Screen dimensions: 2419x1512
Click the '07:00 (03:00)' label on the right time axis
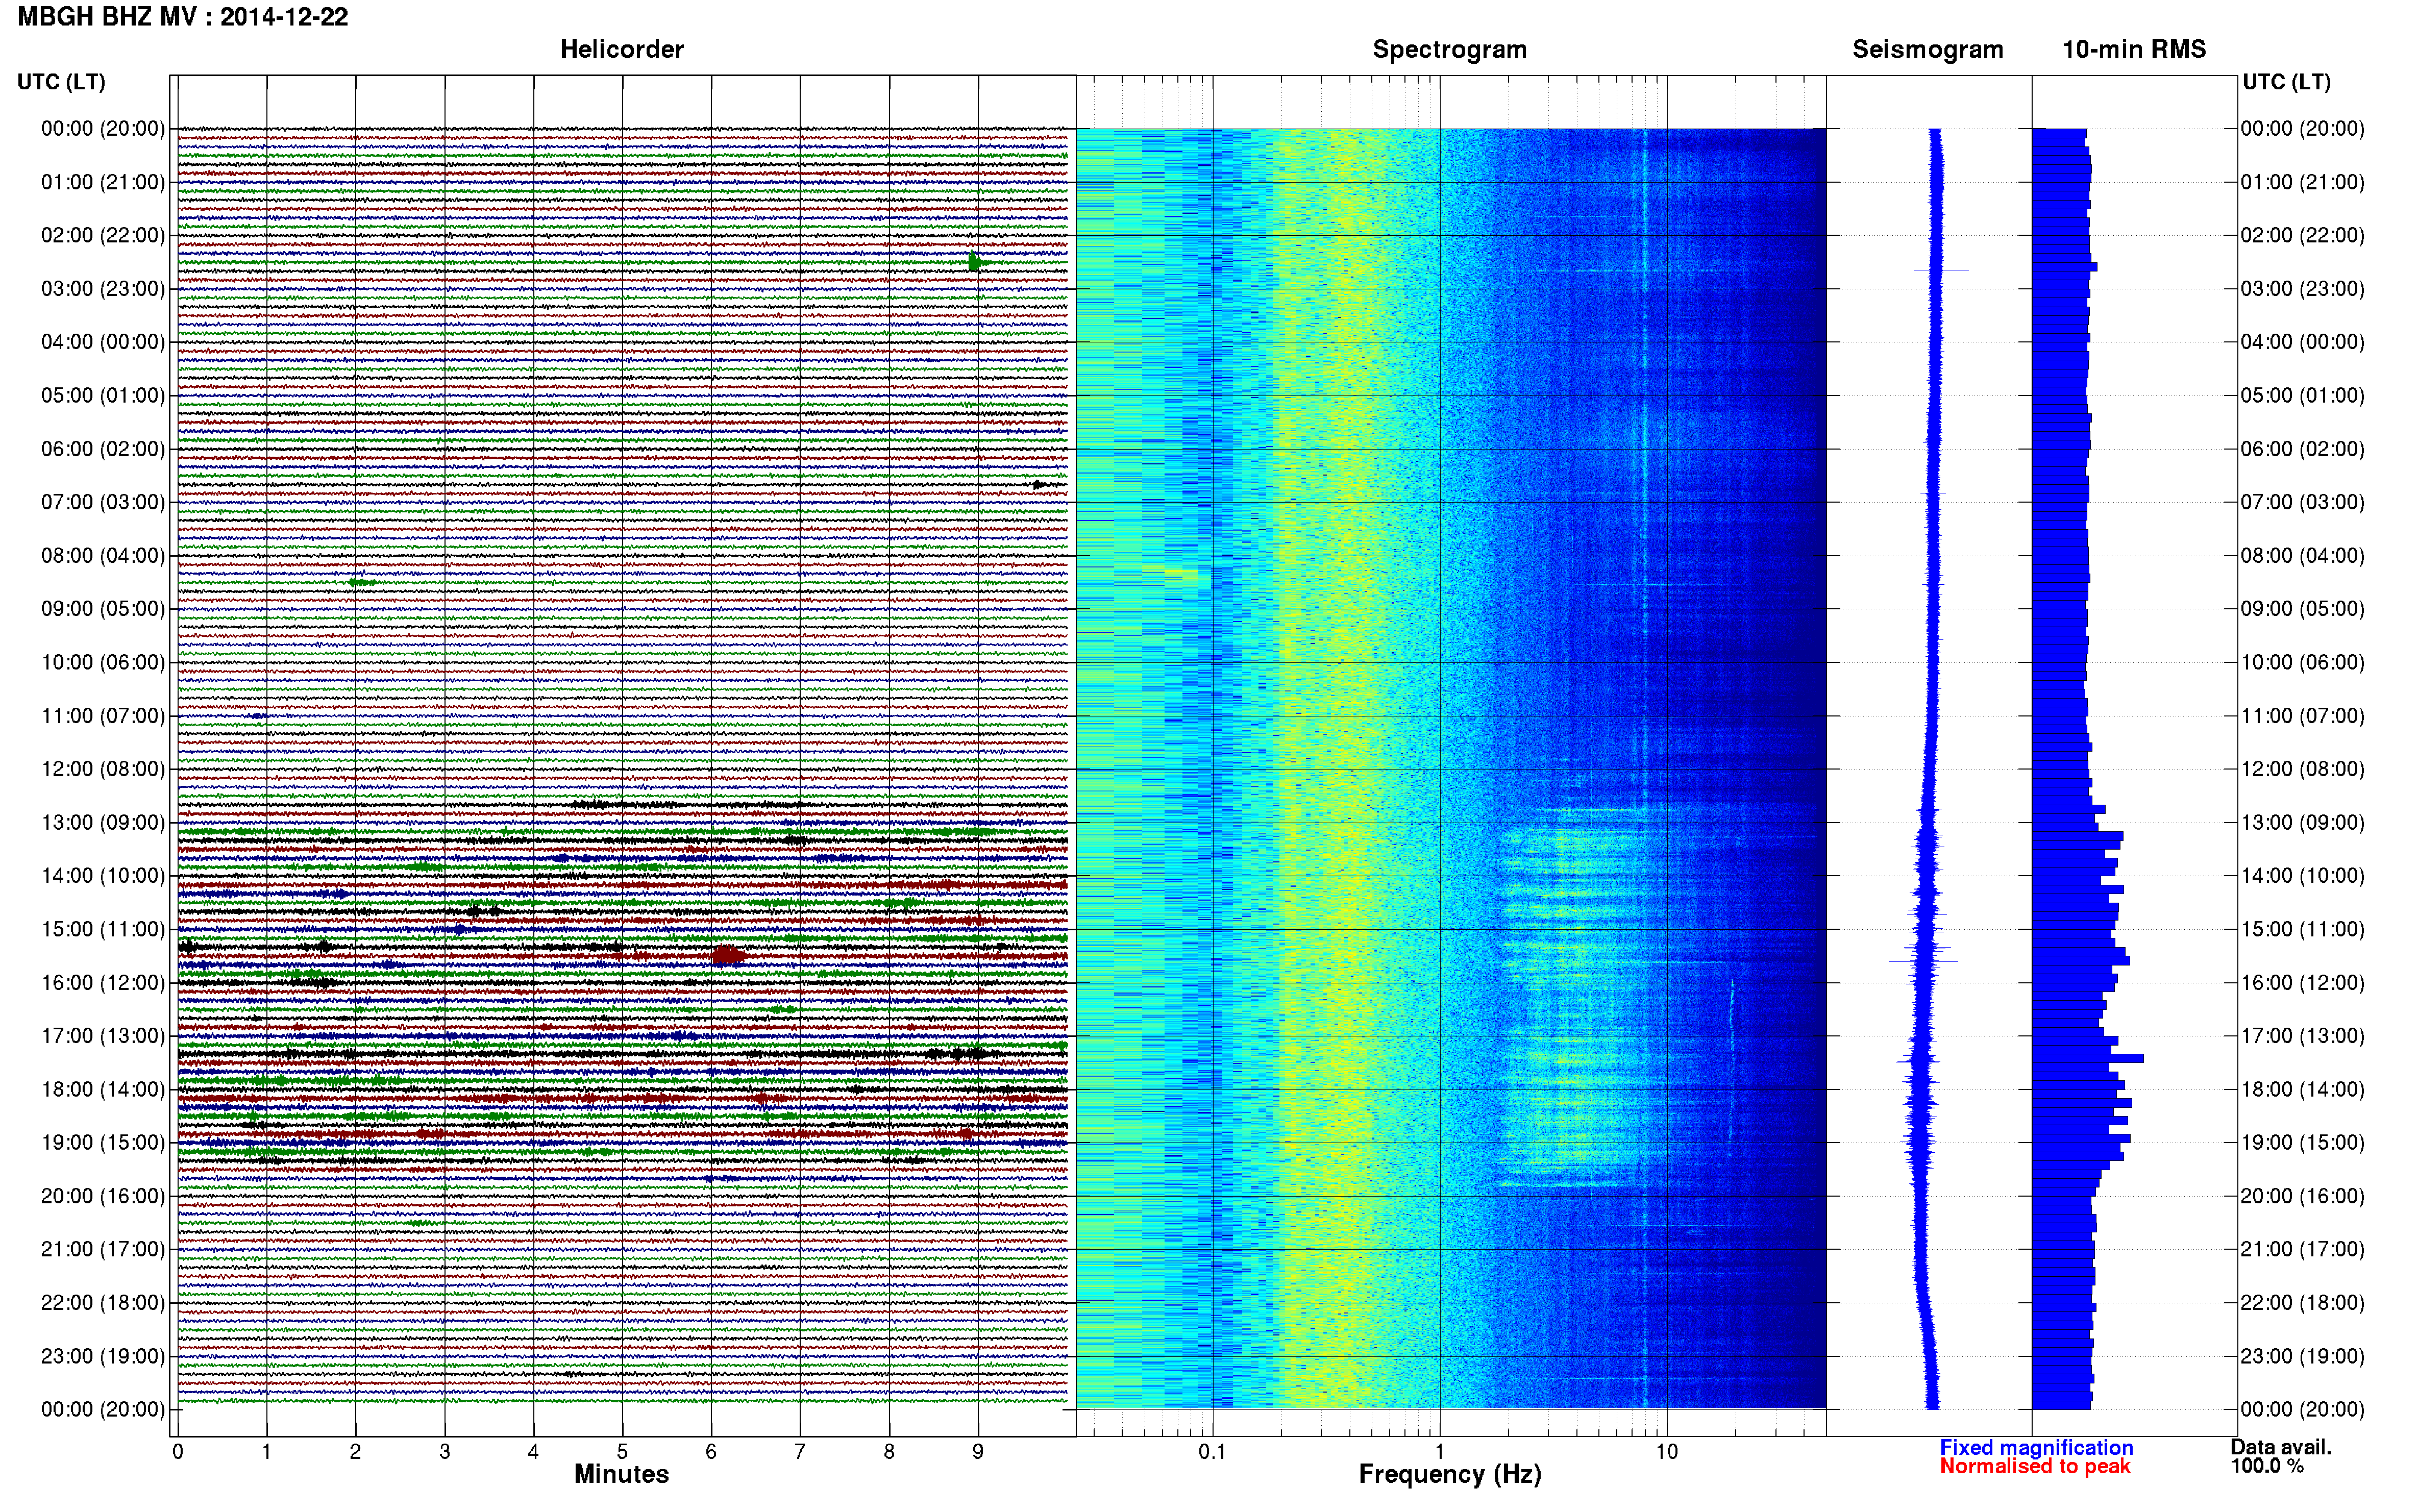(x=2302, y=502)
